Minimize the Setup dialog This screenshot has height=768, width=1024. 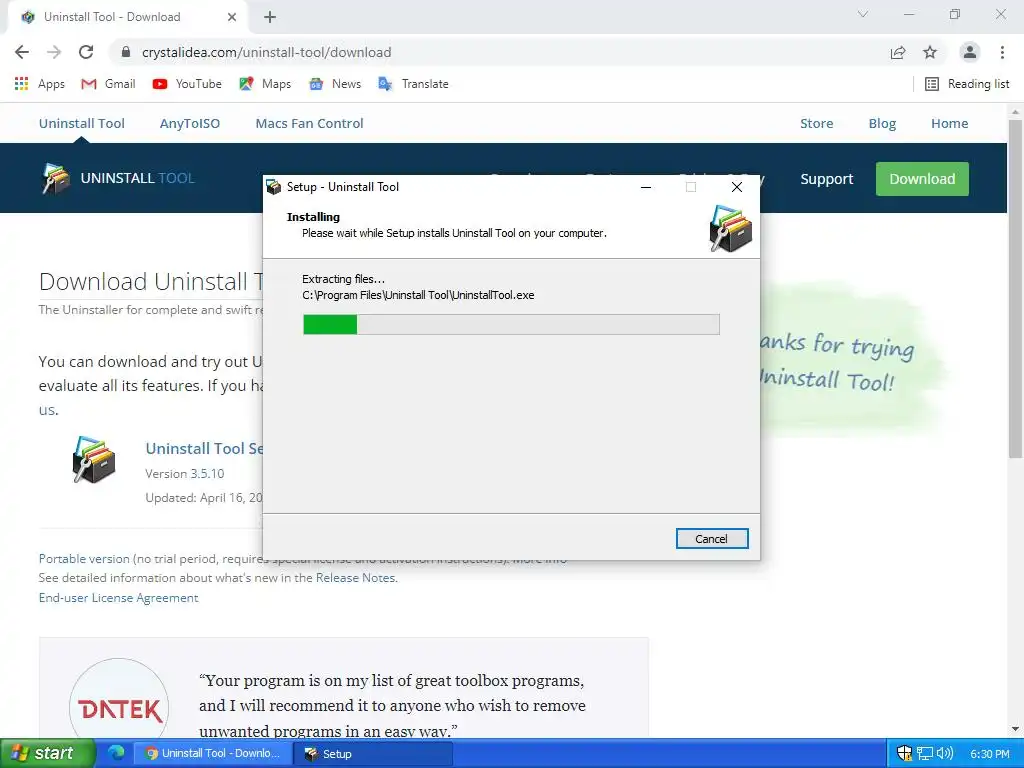pos(646,187)
